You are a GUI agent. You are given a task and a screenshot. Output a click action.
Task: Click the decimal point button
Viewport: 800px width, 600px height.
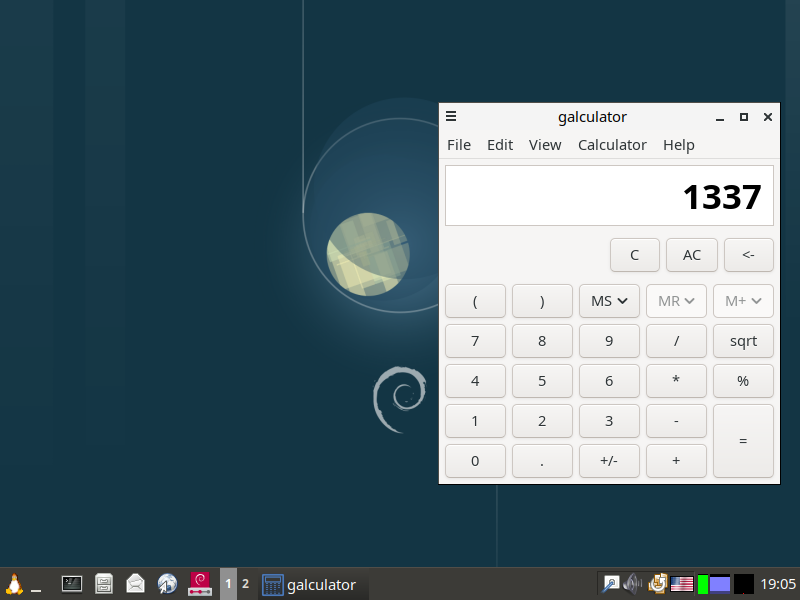click(x=542, y=461)
